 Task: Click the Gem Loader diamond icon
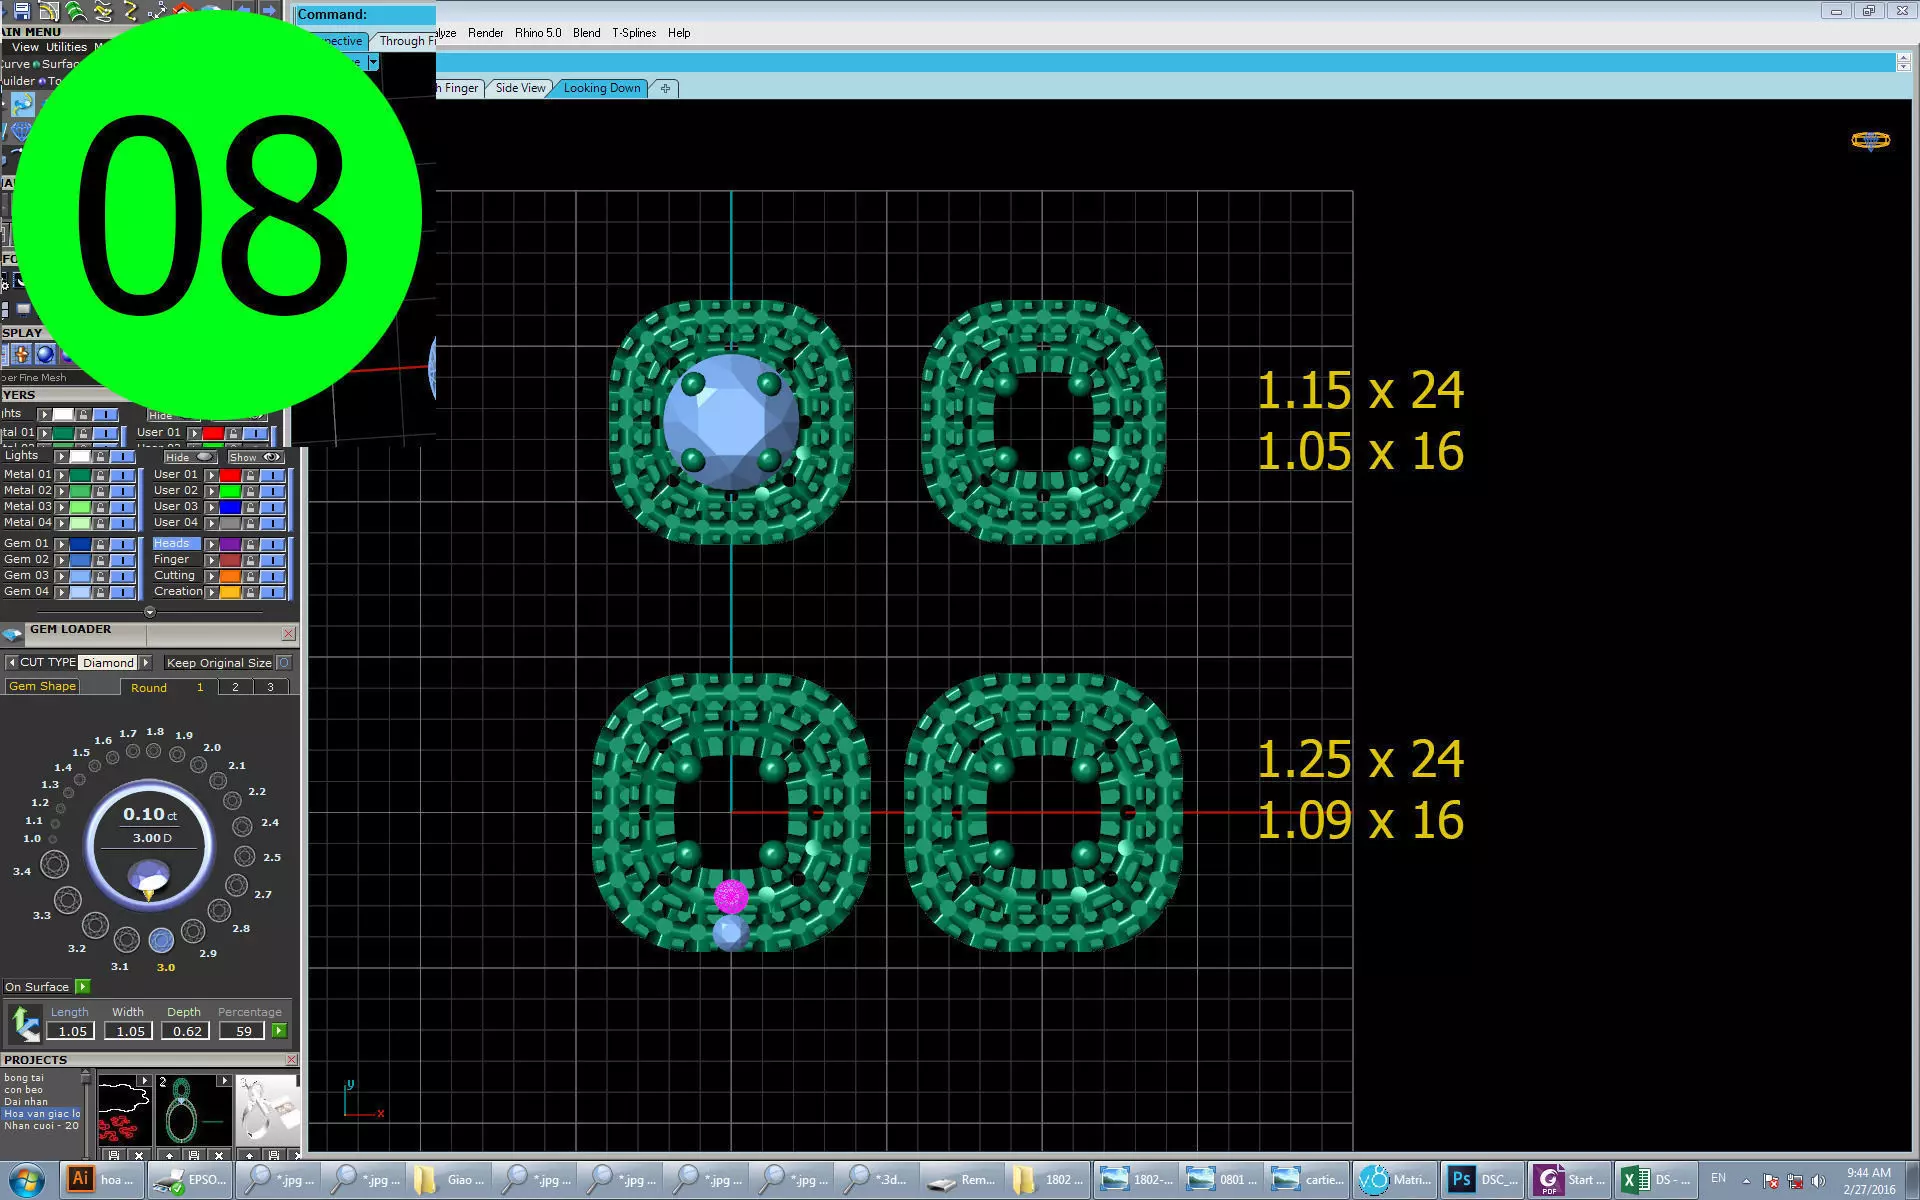click(12, 634)
